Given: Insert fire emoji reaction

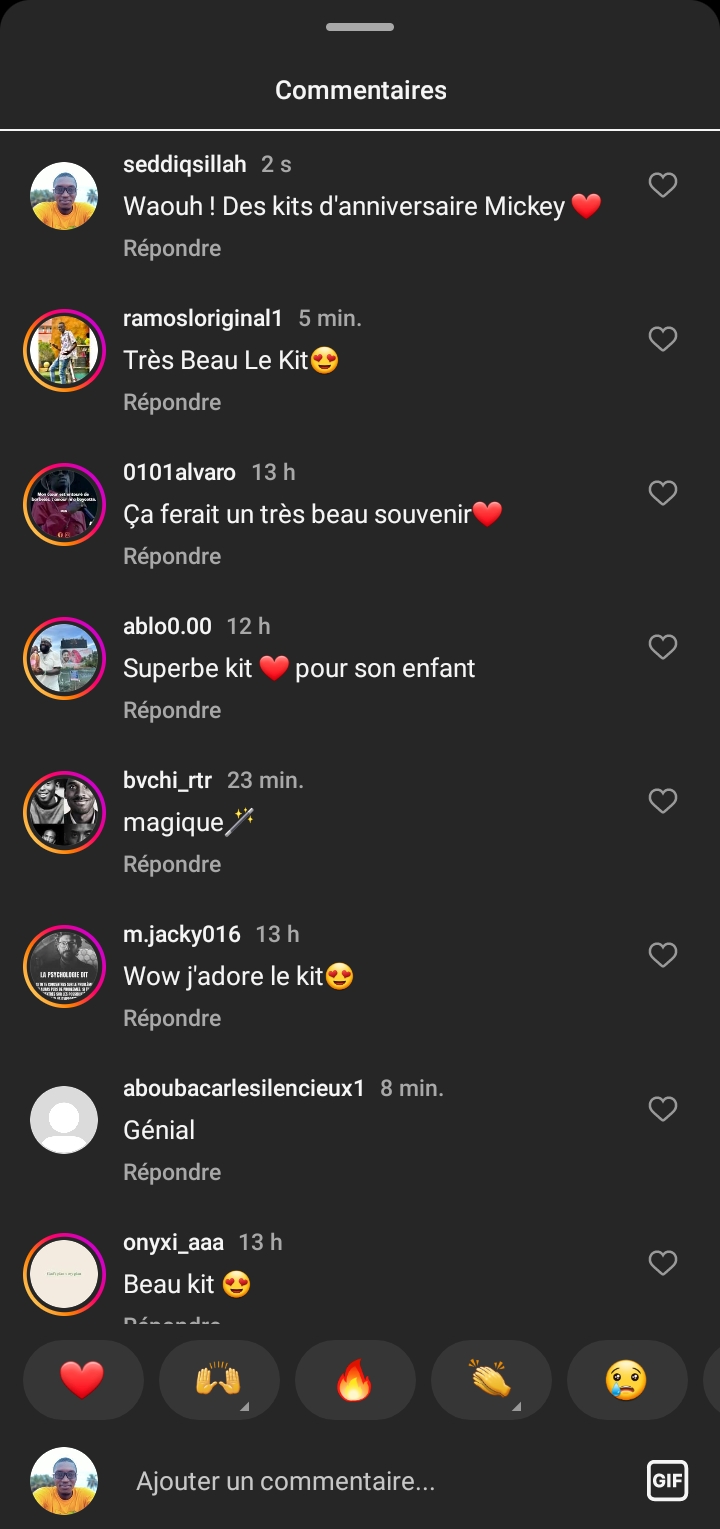Looking at the screenshot, I should pyautogui.click(x=355, y=1380).
